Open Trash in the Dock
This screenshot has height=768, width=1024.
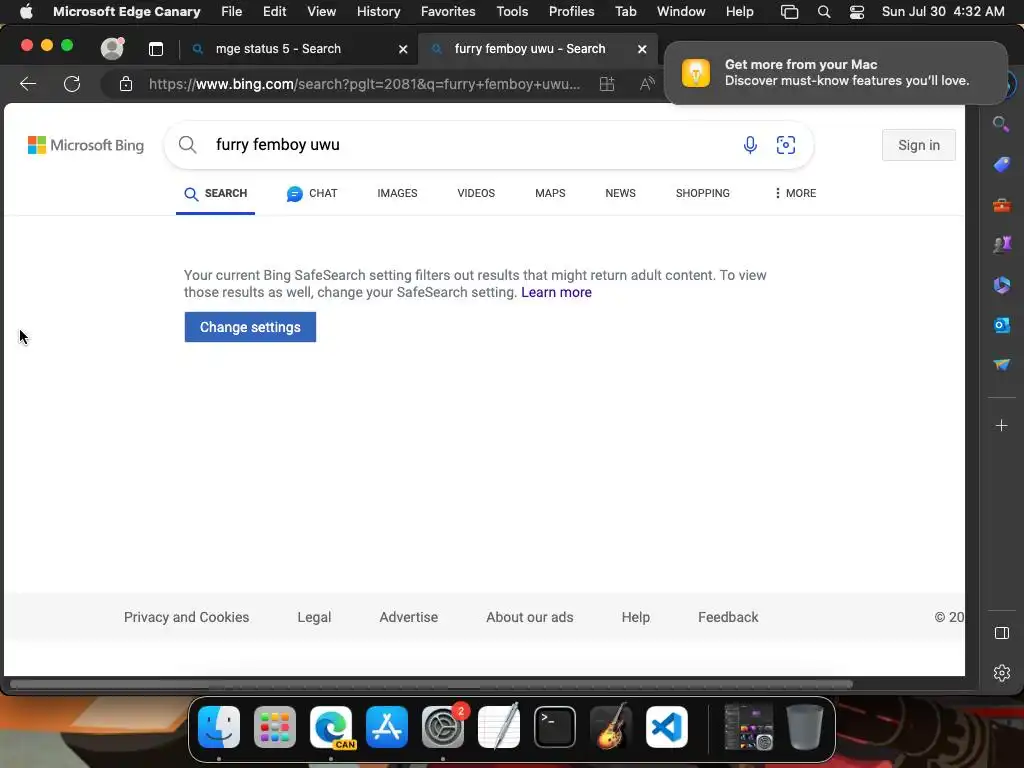click(x=805, y=727)
